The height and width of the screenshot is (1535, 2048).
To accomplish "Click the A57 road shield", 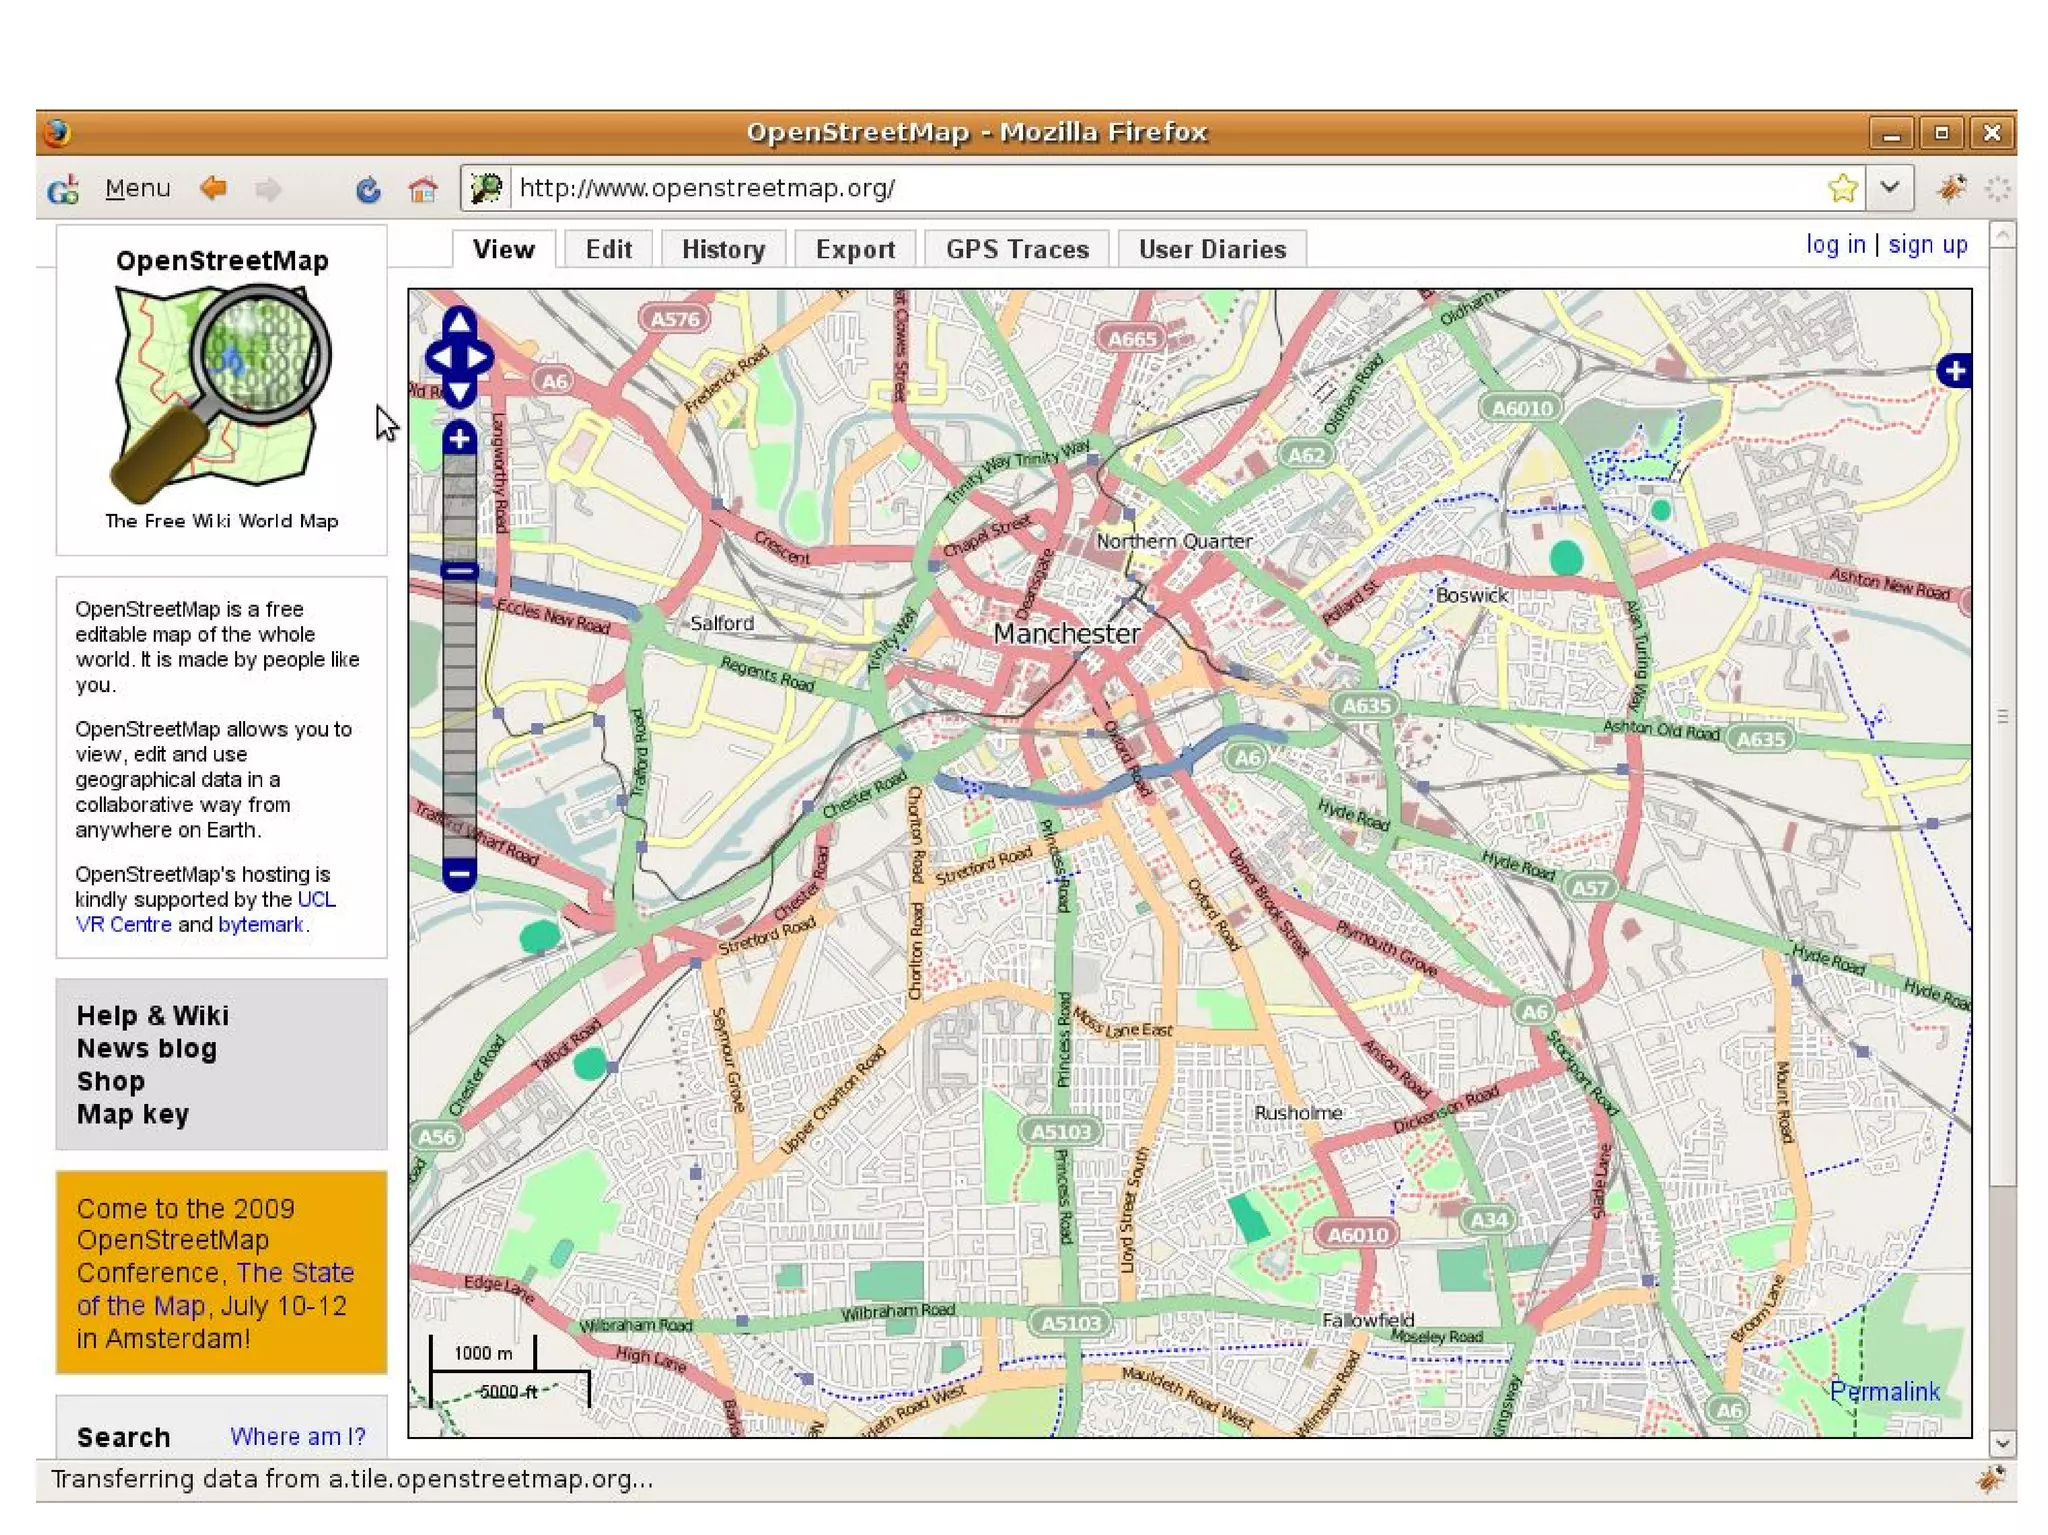I will tap(1589, 887).
